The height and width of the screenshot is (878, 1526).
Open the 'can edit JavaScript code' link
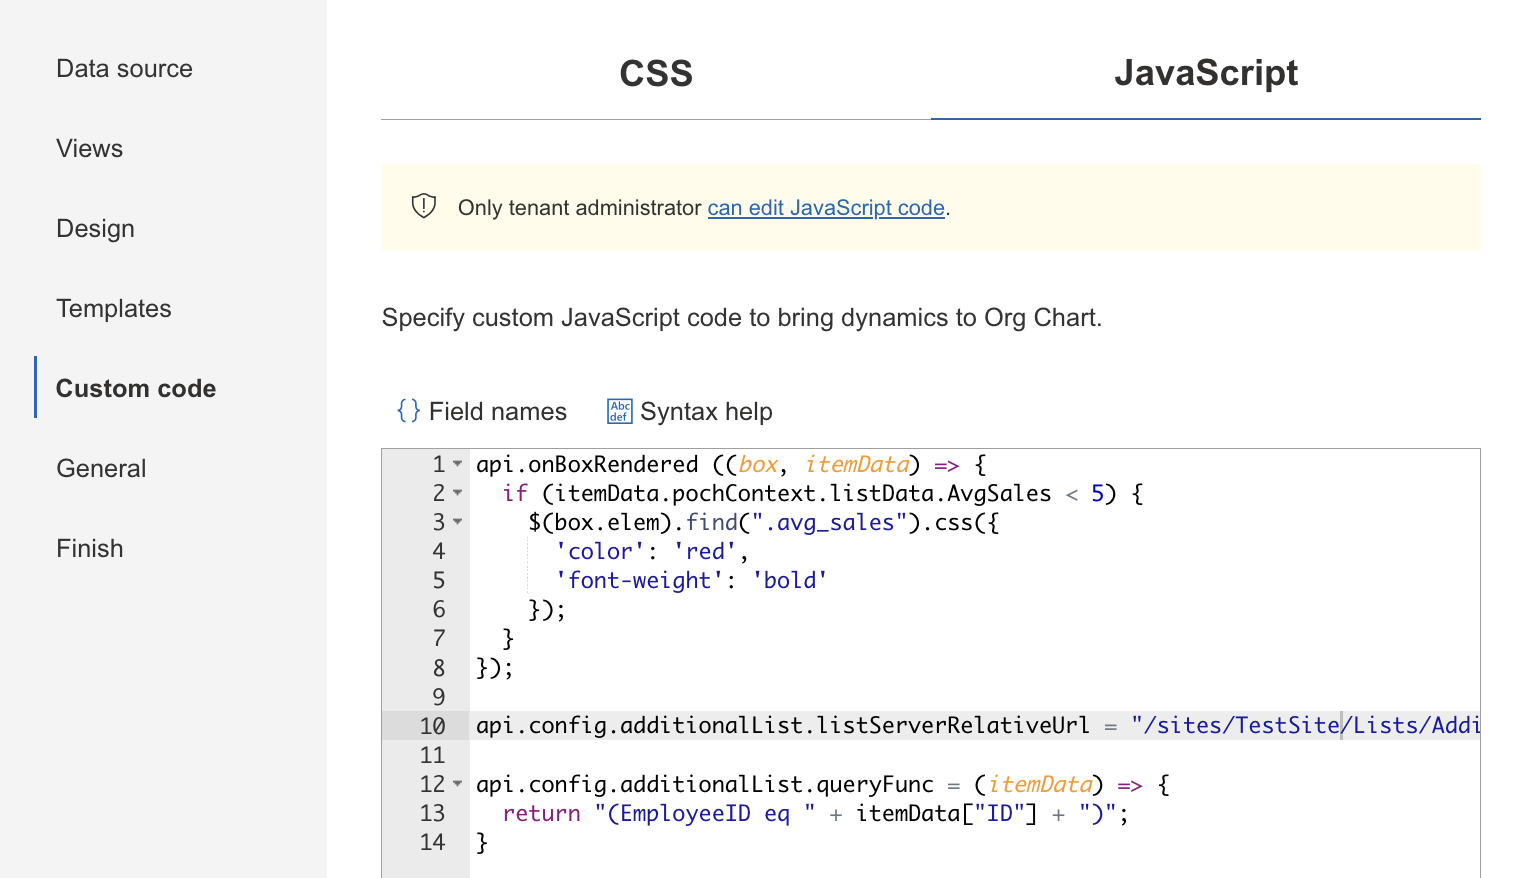pos(826,208)
